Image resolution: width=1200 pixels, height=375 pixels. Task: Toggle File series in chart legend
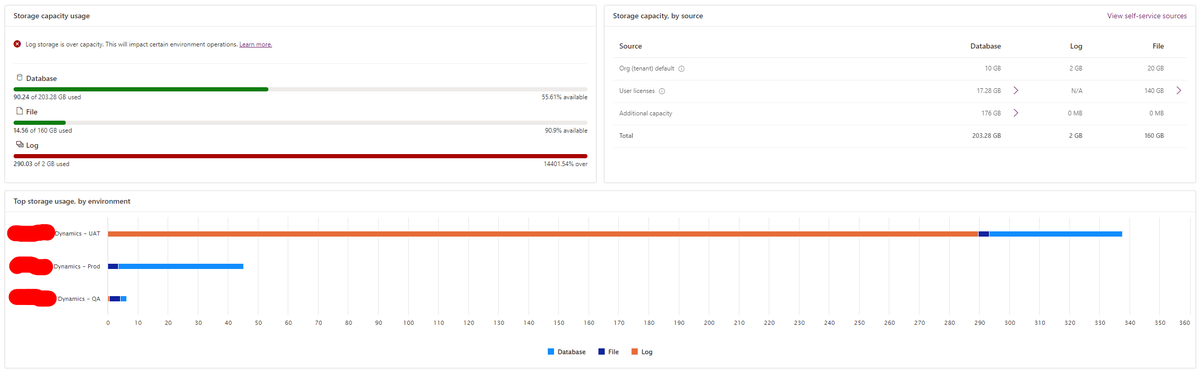tap(608, 352)
